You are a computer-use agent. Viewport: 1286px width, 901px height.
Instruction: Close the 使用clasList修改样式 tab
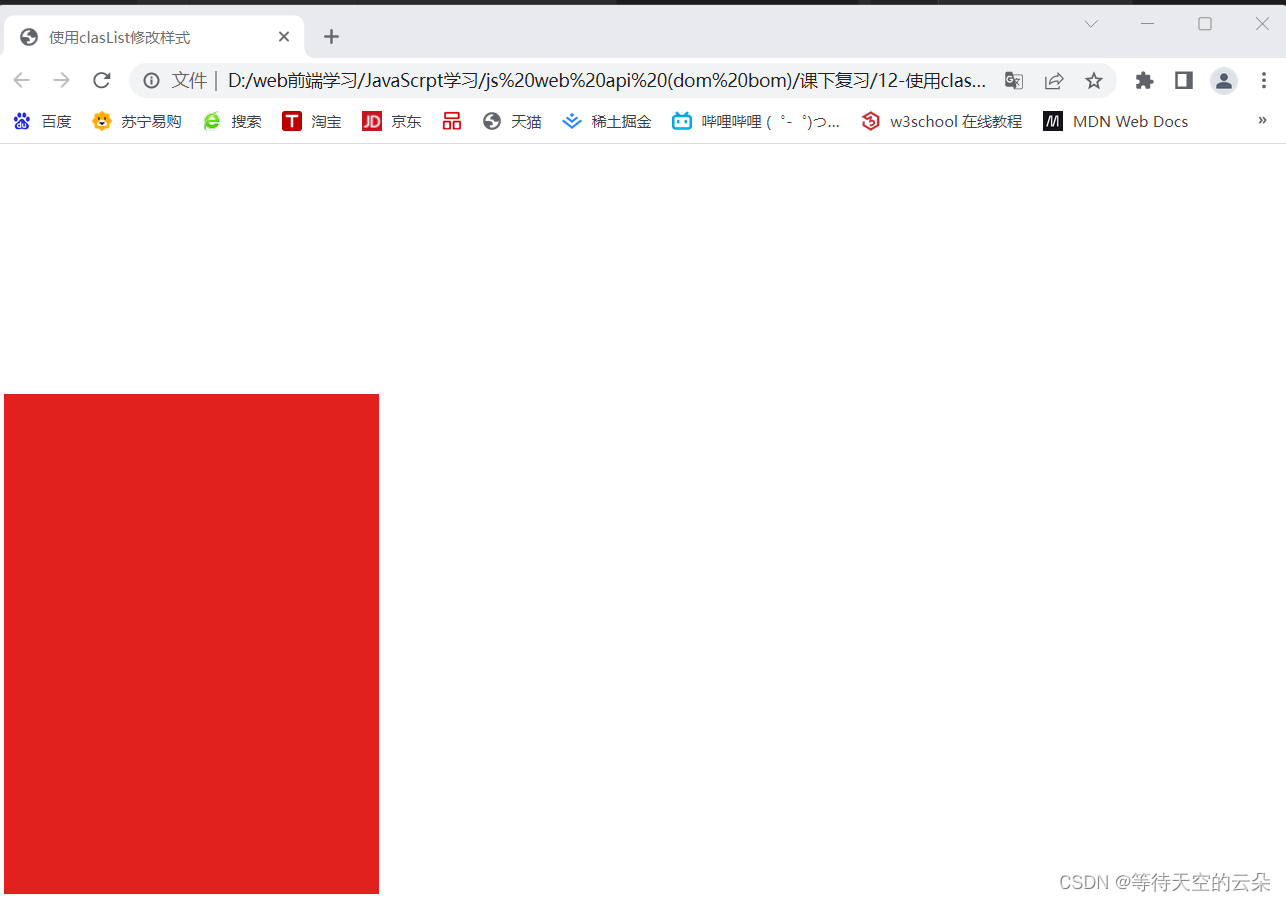284,37
